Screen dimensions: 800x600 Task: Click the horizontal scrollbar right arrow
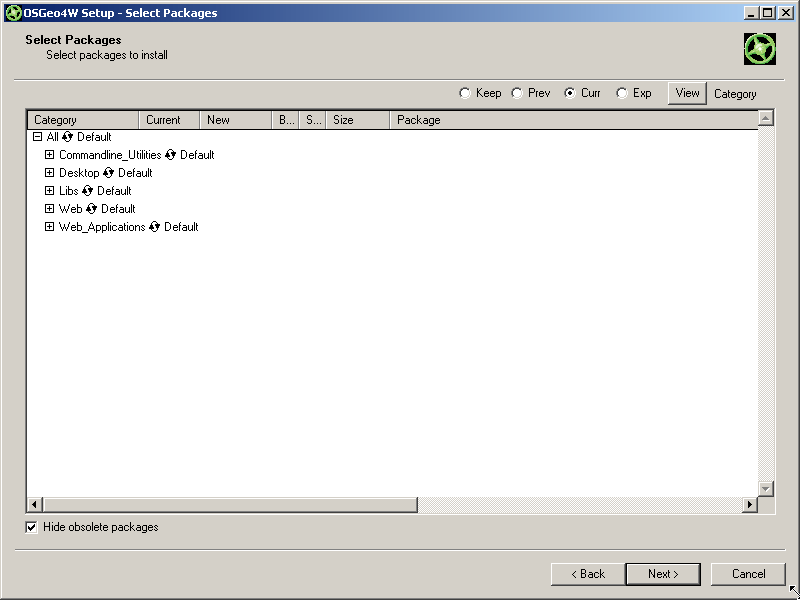tap(749, 505)
